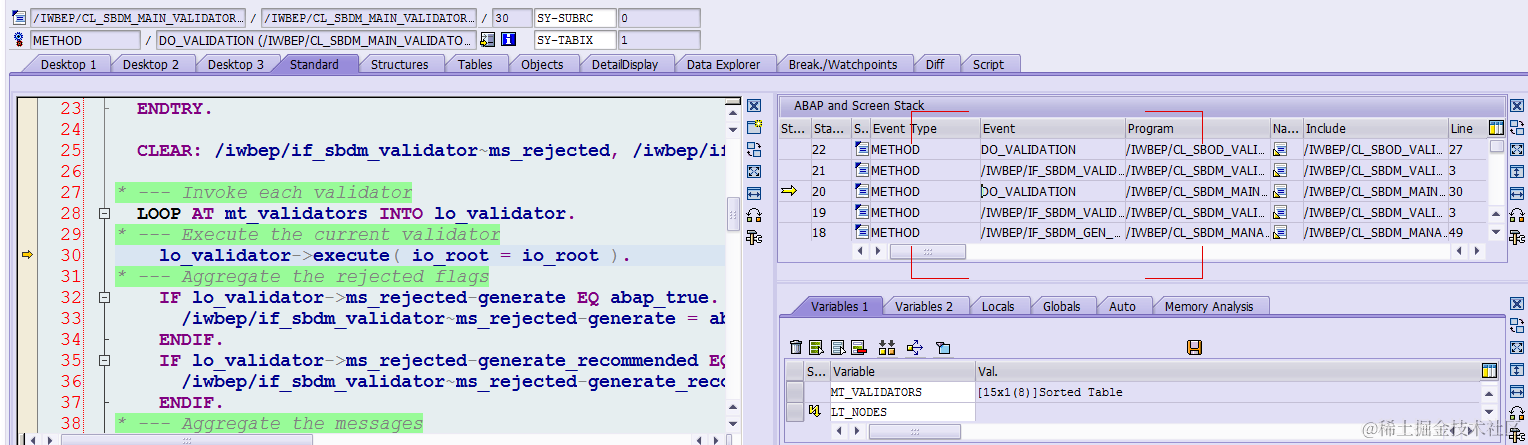
Task: Open column layout chooser in ABAP Stack
Action: click(x=1496, y=128)
